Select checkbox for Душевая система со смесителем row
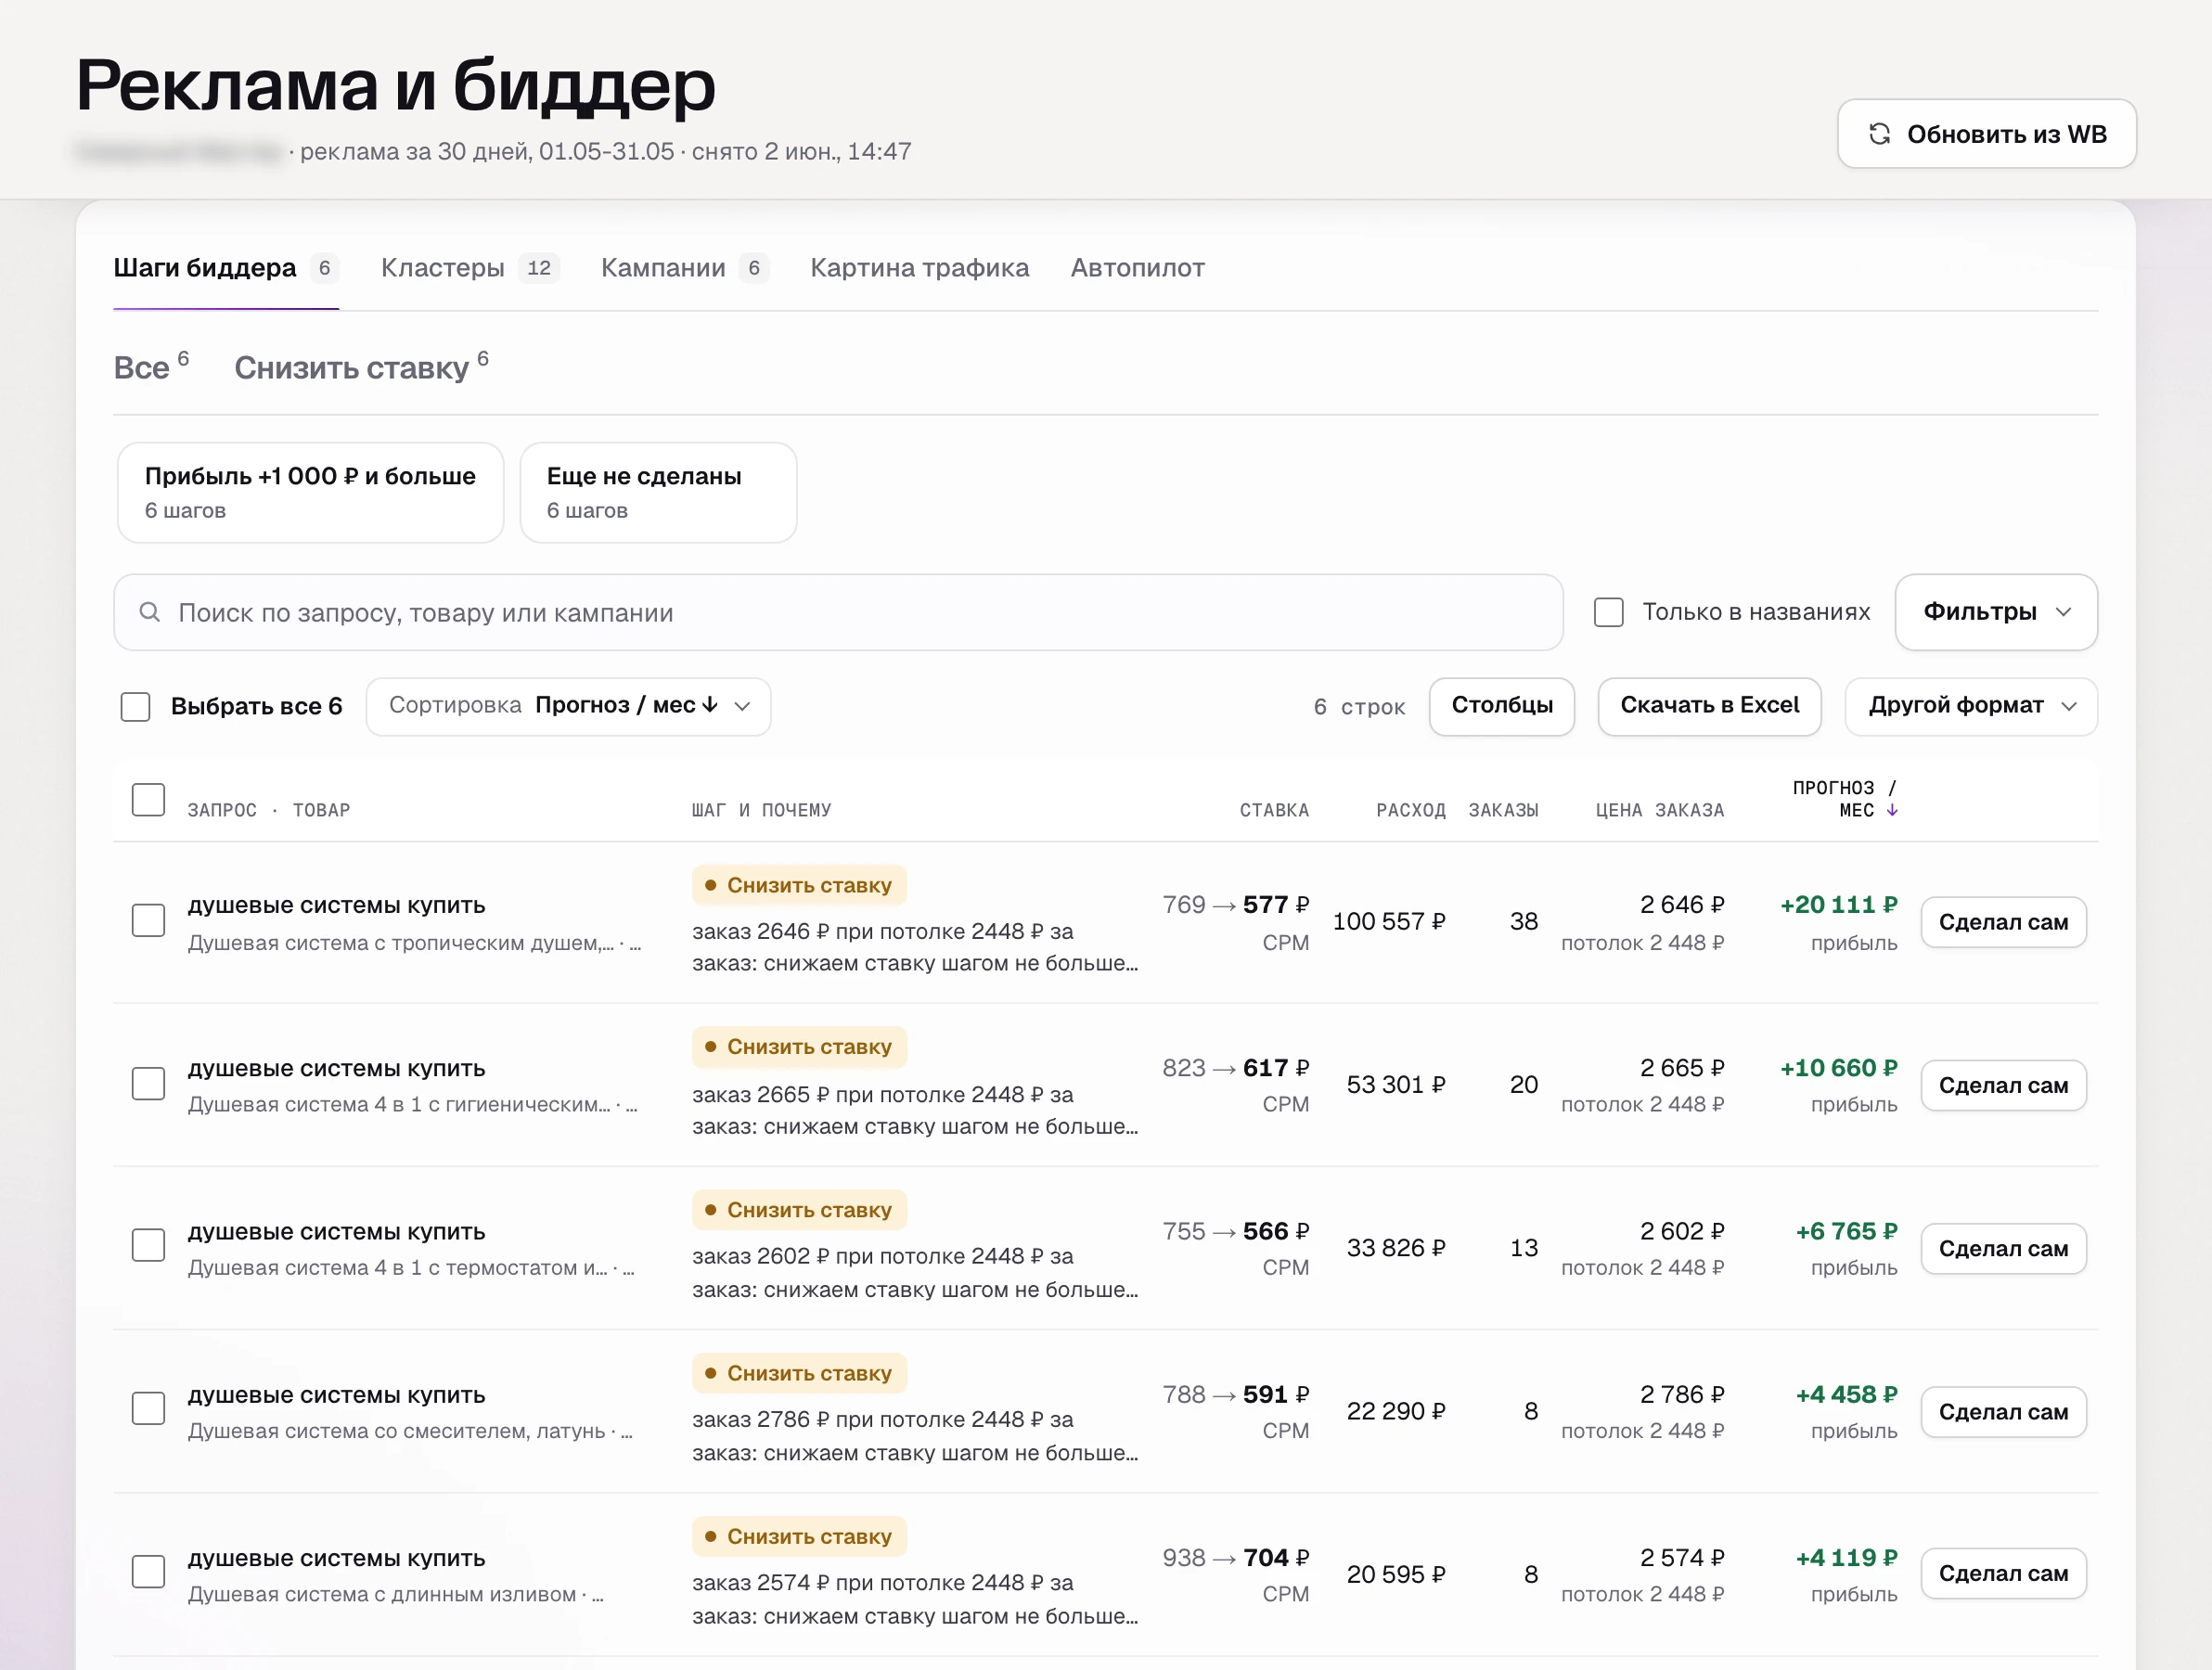Viewport: 2212px width, 1670px height. point(148,1408)
